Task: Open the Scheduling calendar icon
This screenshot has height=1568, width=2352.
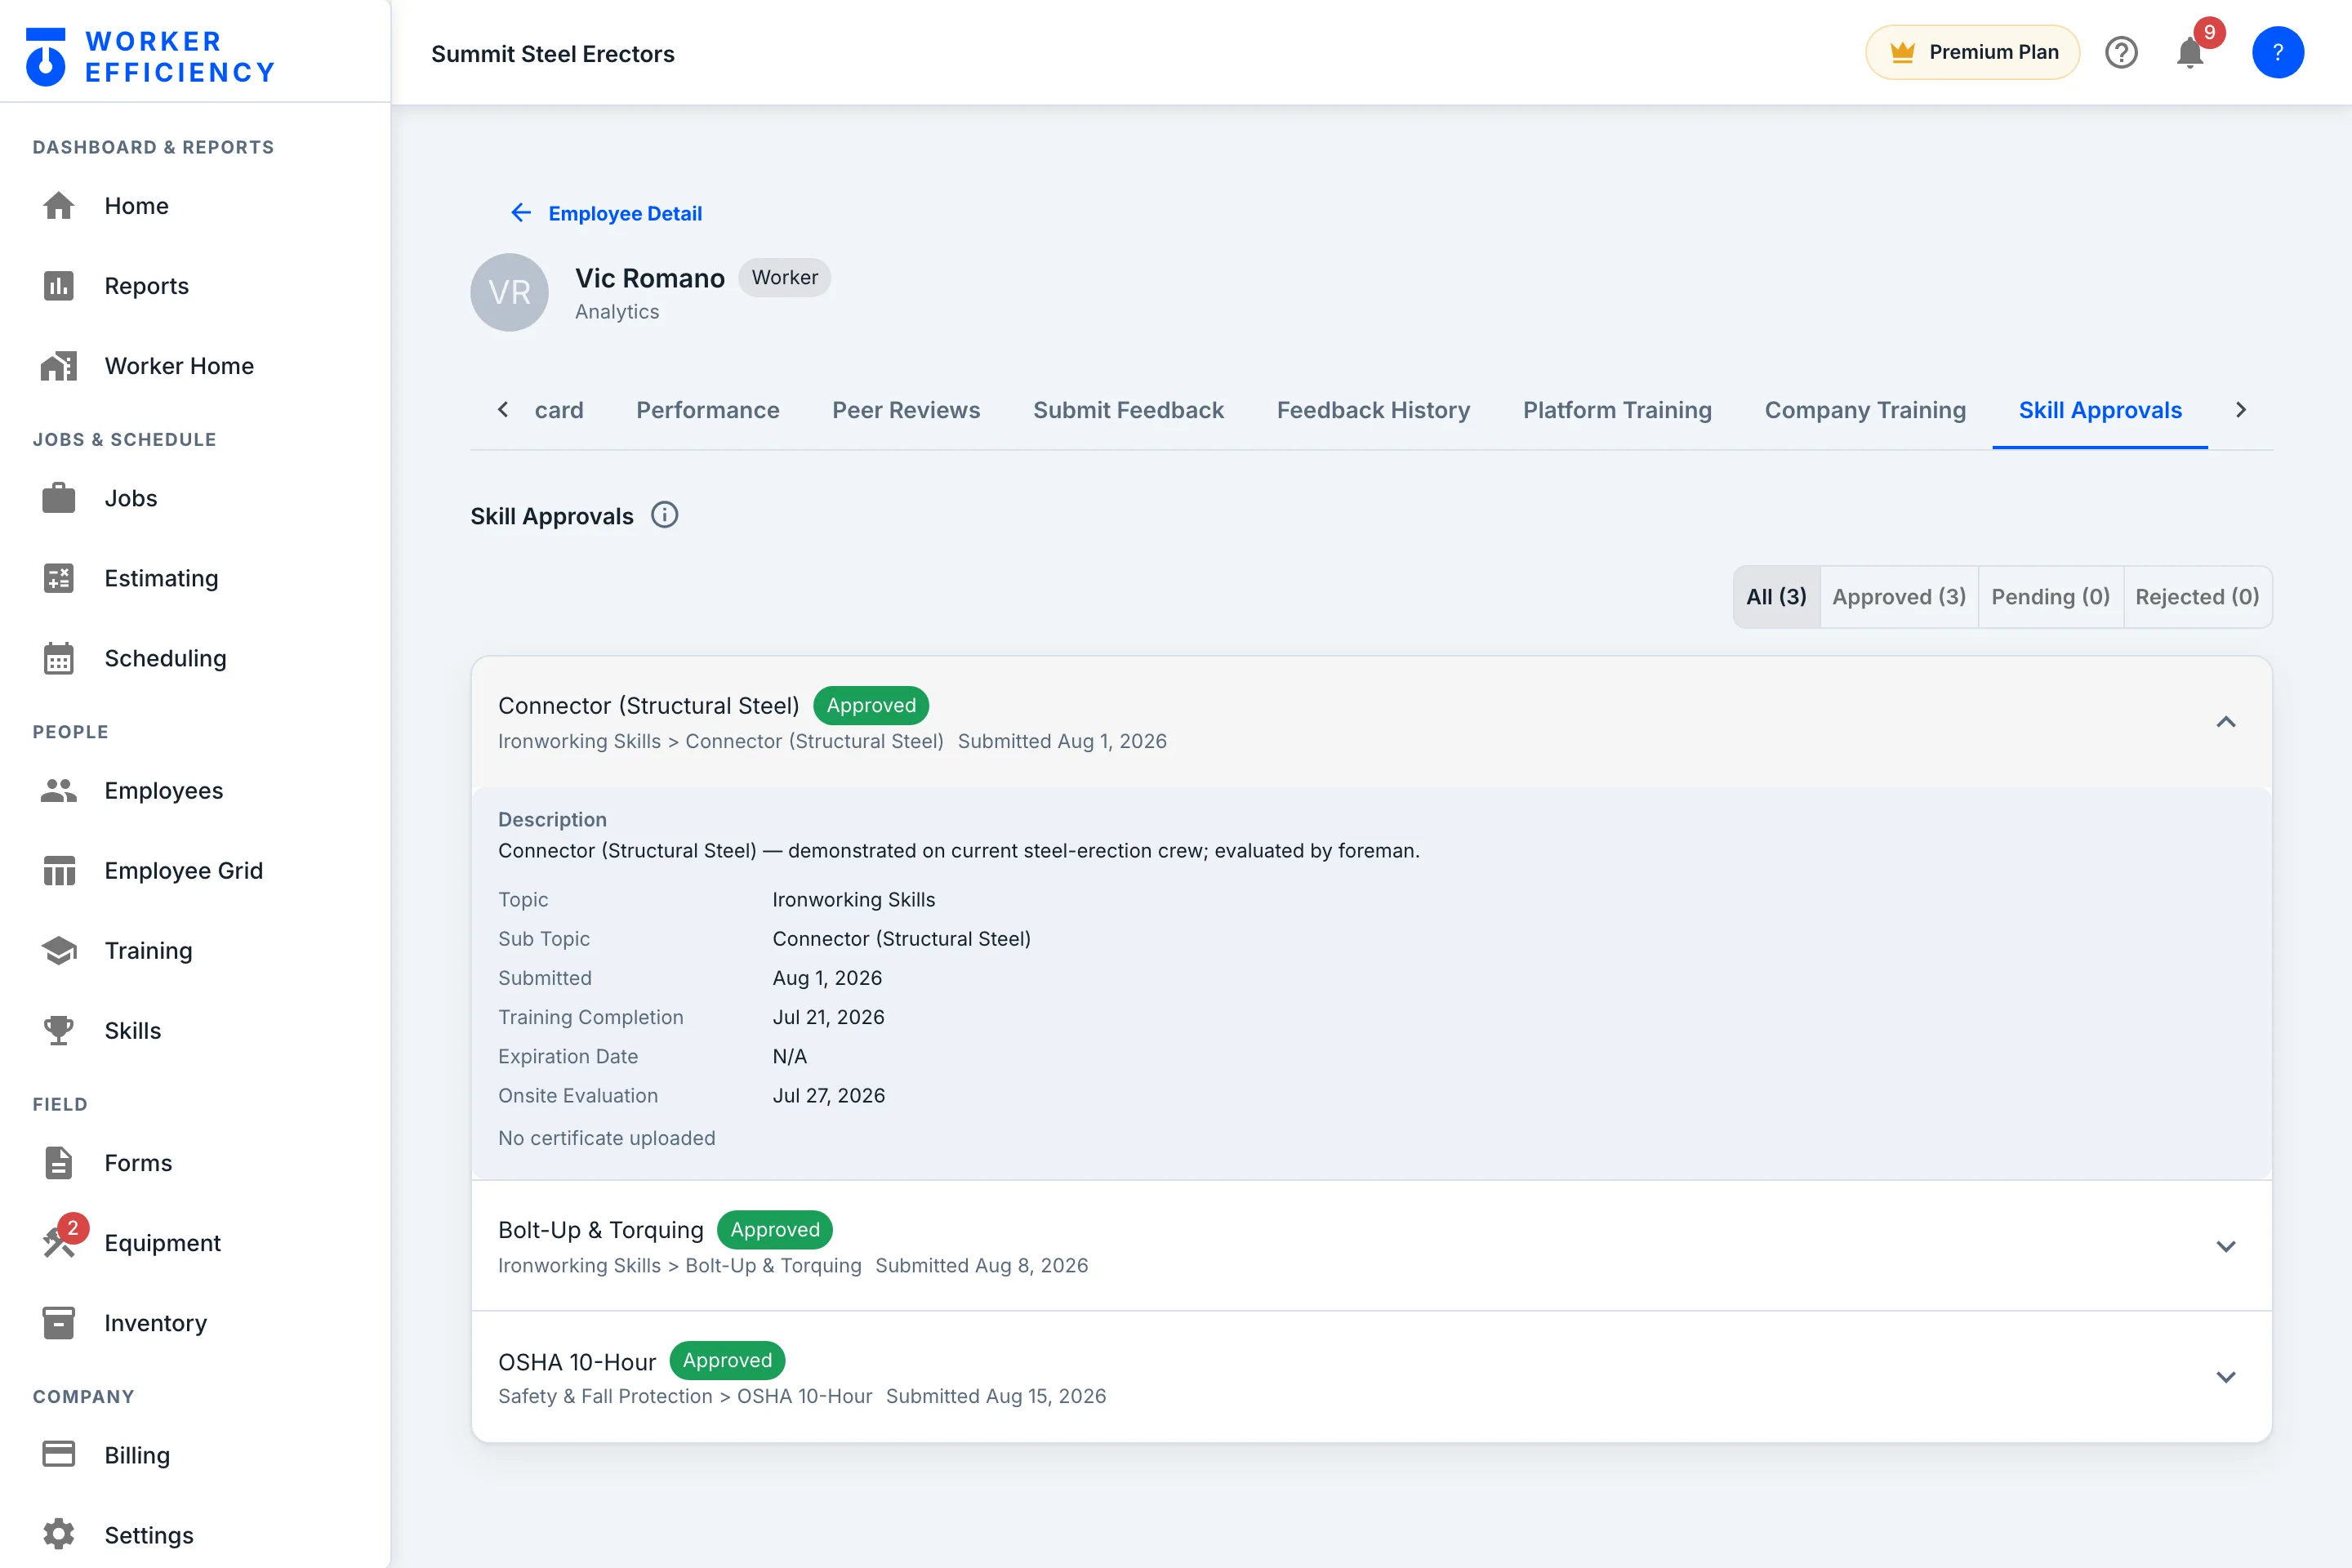Action: coord(58,658)
